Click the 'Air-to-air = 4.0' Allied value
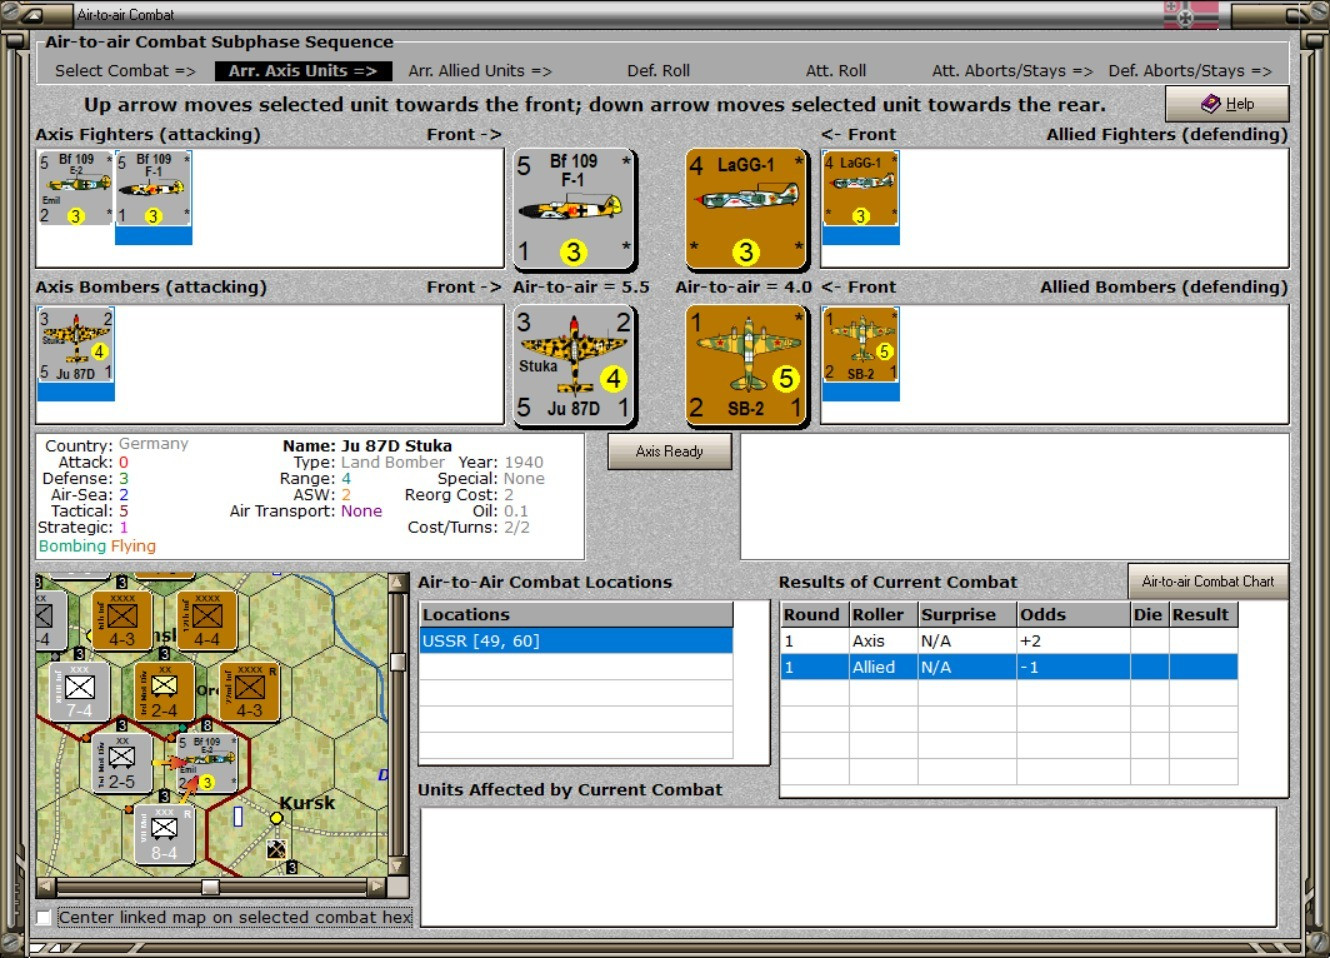The height and width of the screenshot is (958, 1330). [744, 287]
